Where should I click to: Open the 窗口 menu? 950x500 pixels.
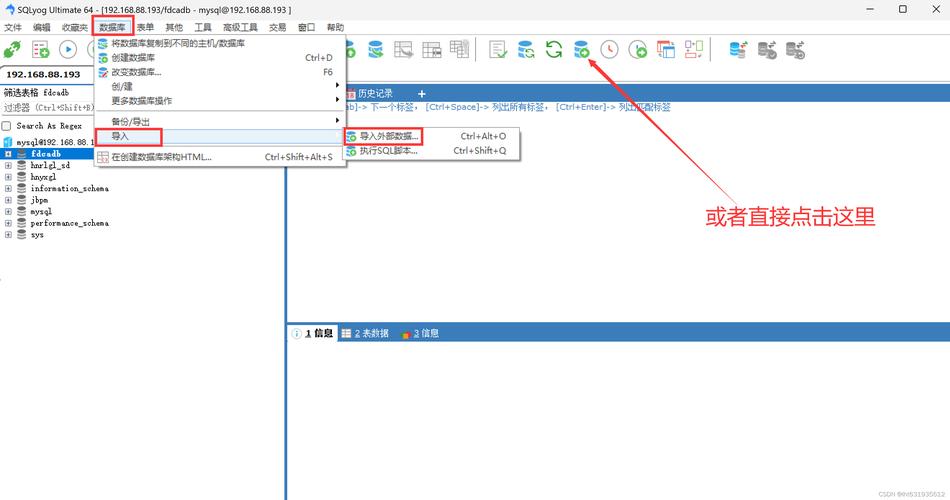[x=307, y=27]
